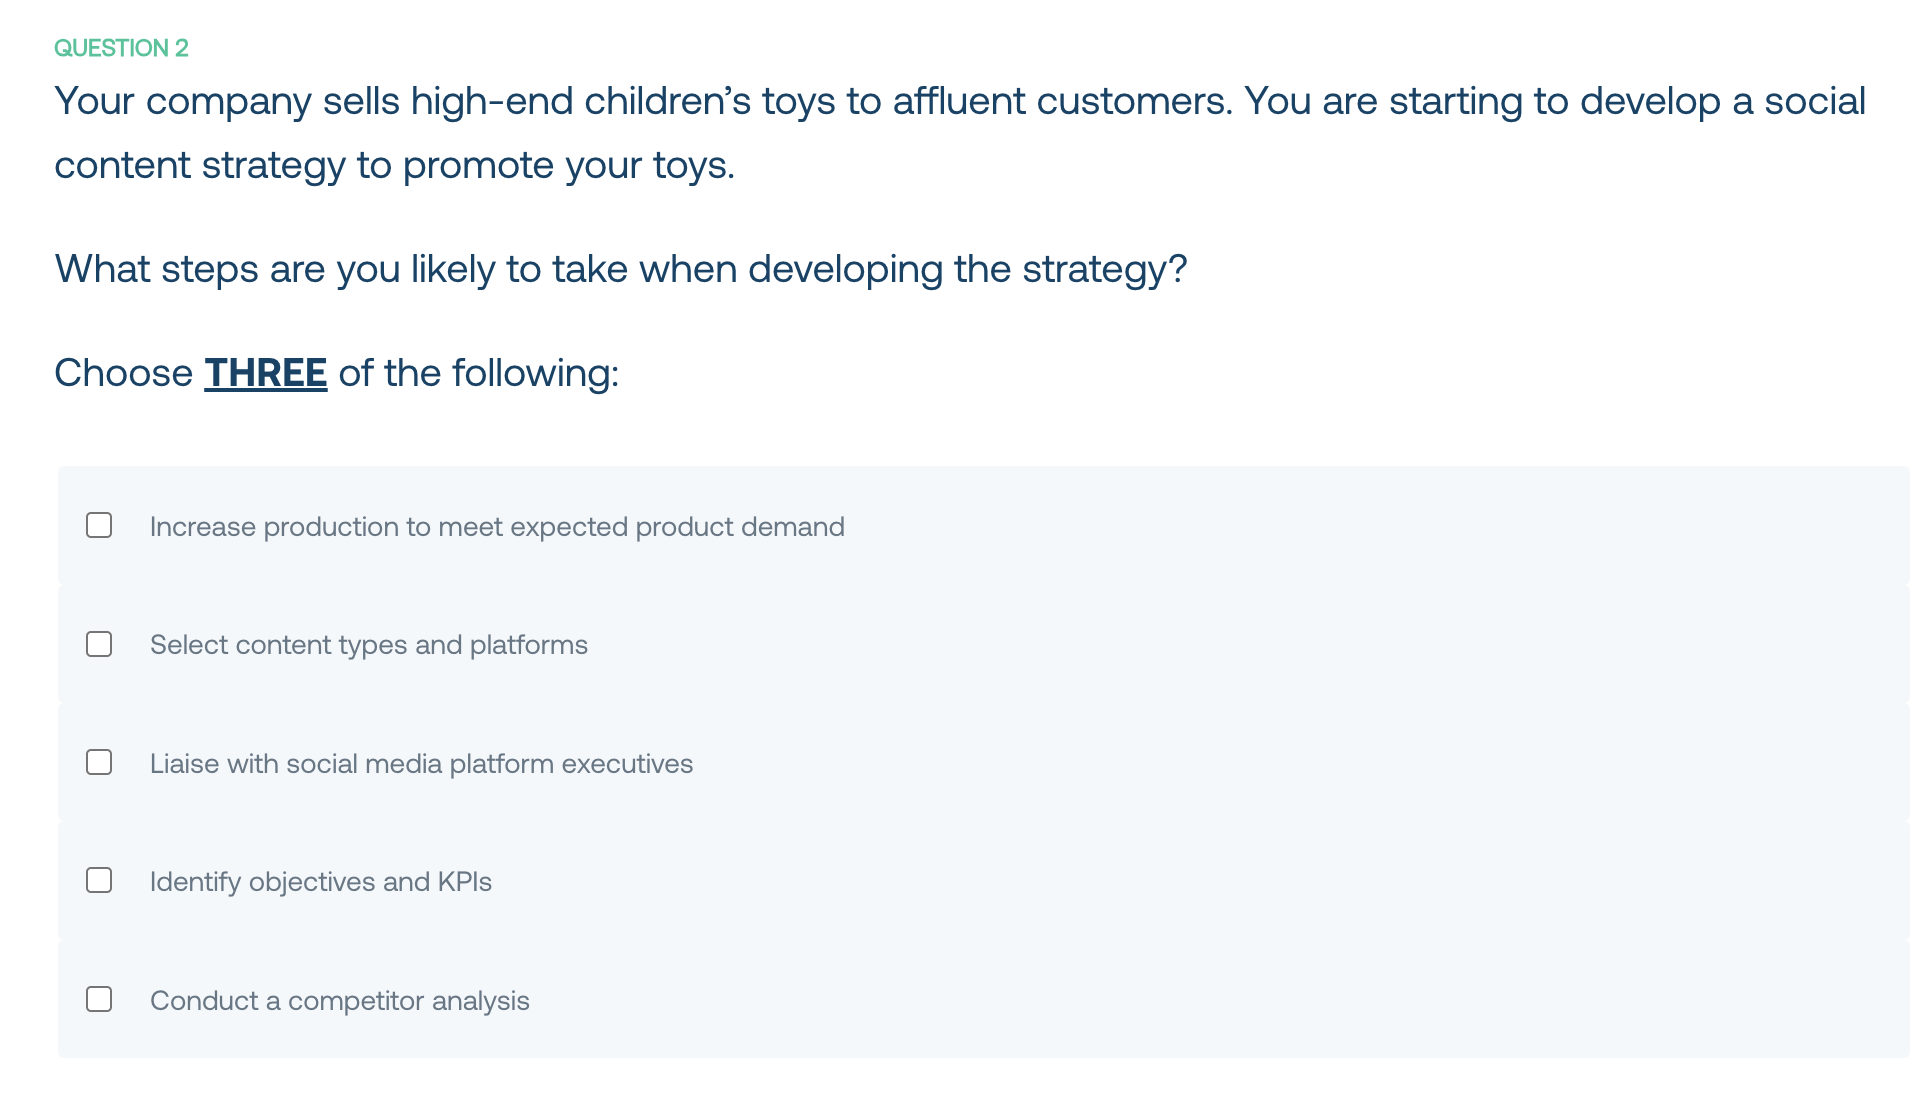The height and width of the screenshot is (1102, 1930).
Task: Choose the 'Identify objectives and KPIs' answer text
Action: click(321, 882)
